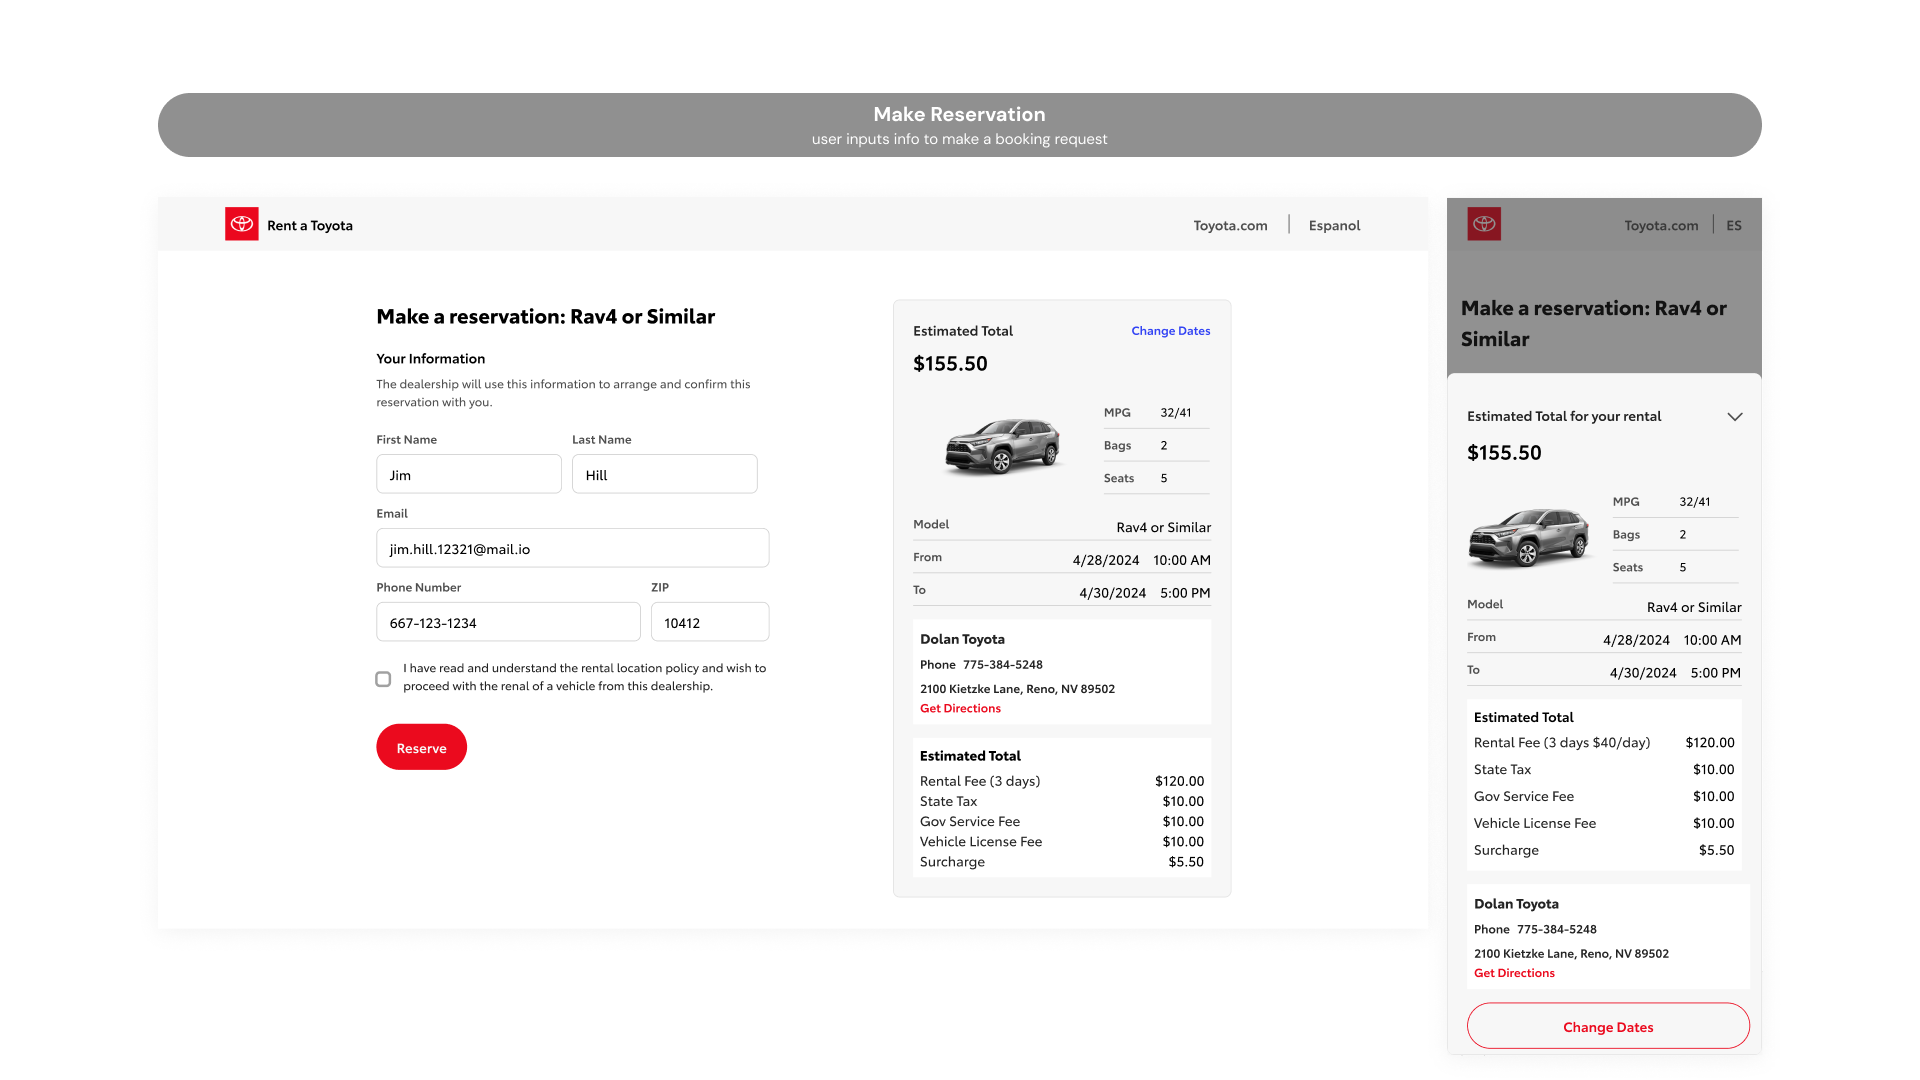Click the Toyota logo in desktop header
Image resolution: width=1920 pixels, height=1080 pixels.
[x=242, y=224]
